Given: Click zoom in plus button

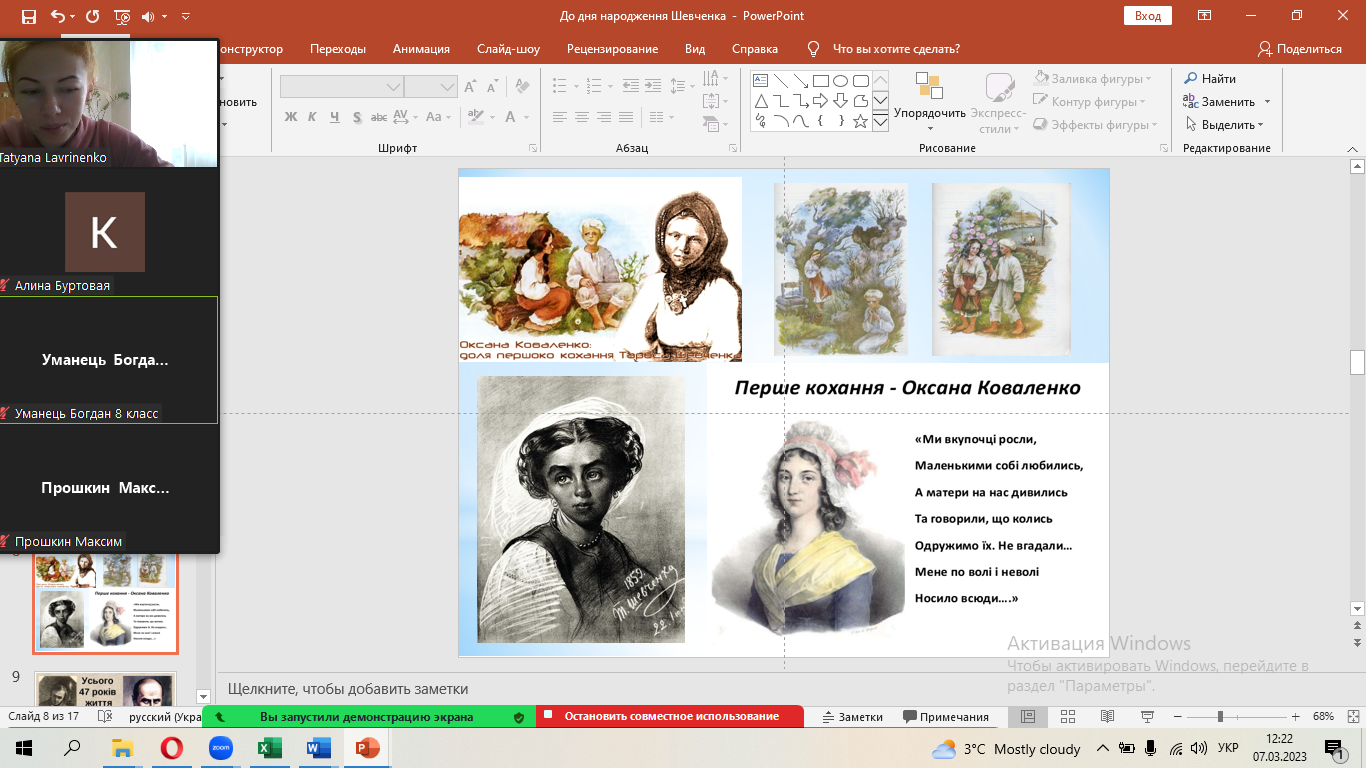Looking at the screenshot, I should point(1296,717).
